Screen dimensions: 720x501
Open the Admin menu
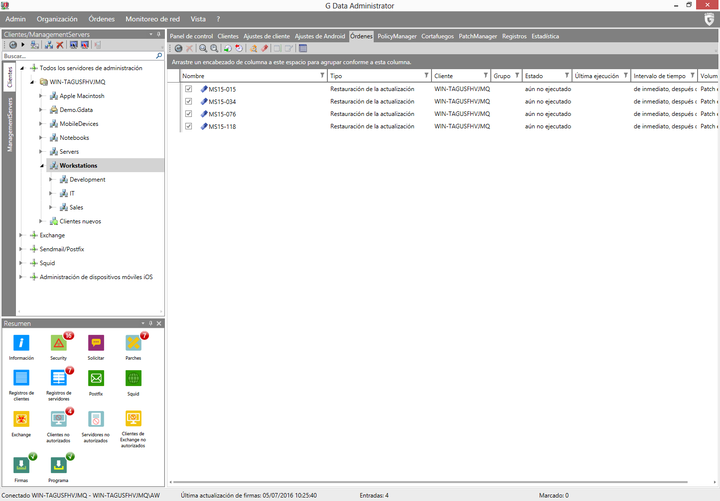point(16,19)
